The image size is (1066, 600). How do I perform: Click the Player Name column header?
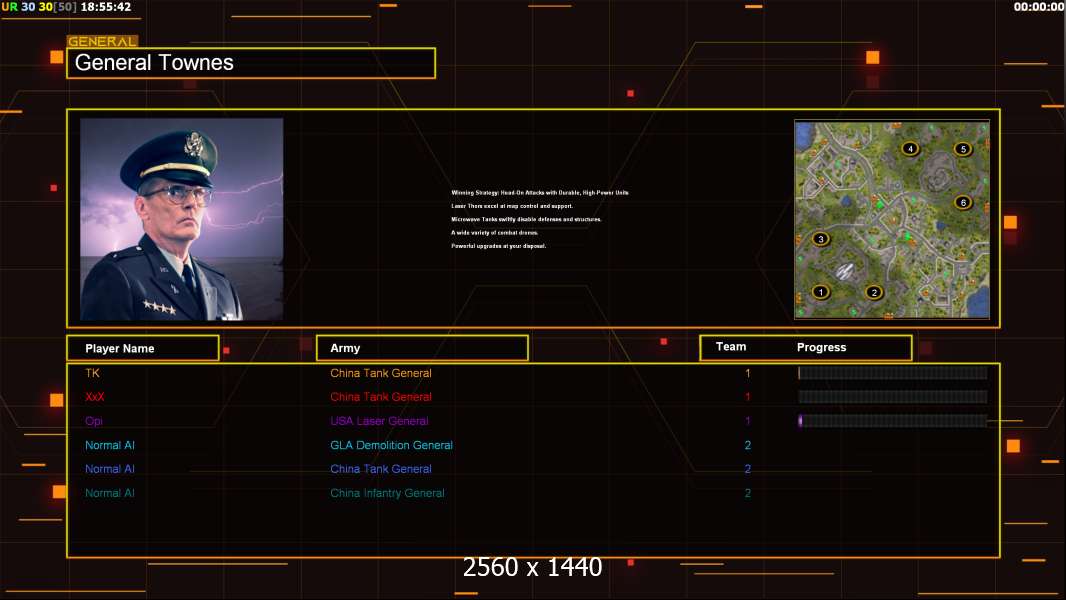(x=143, y=348)
